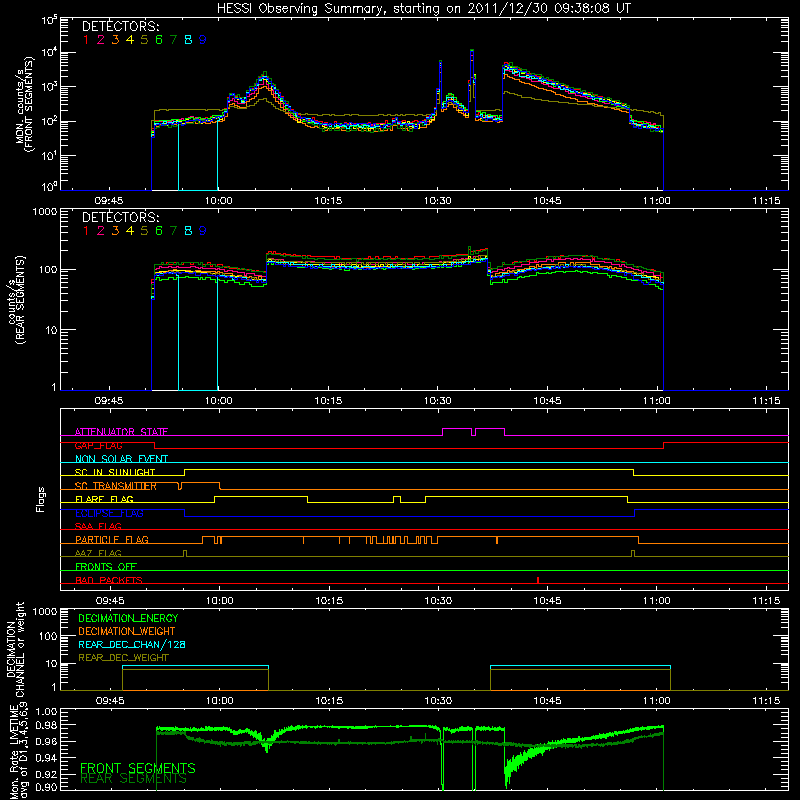
Task: Select detector 1 in rear segments legend
Action: coord(86,231)
